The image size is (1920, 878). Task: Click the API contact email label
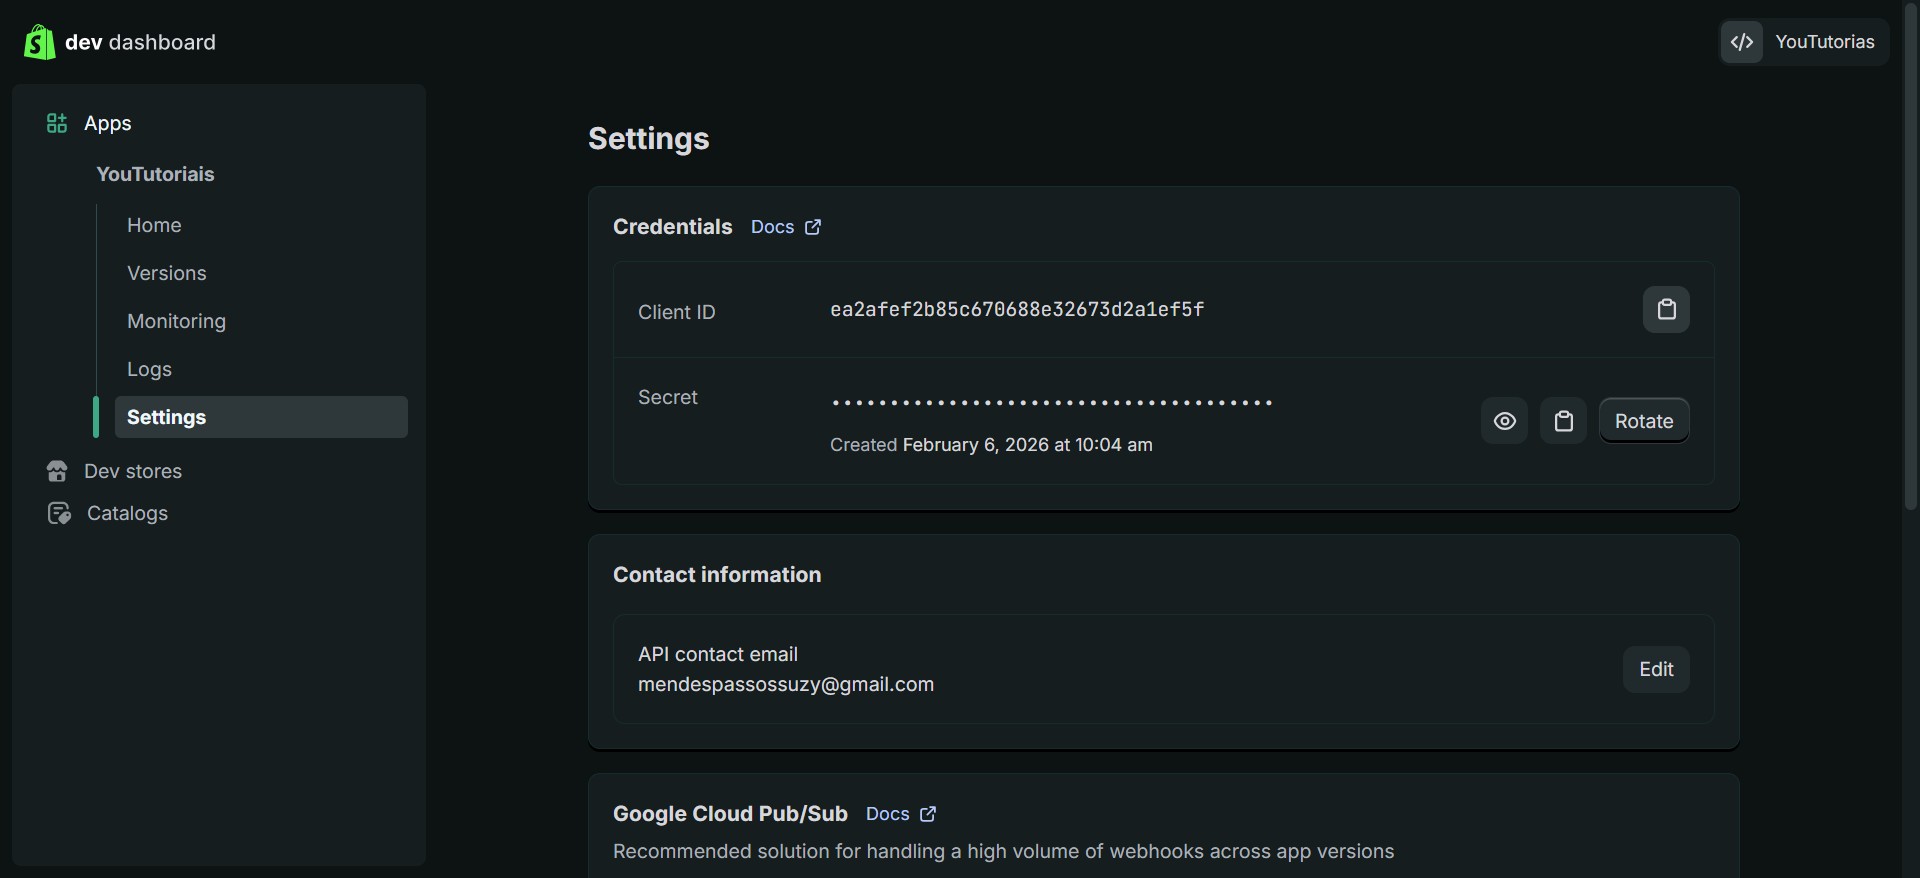pos(718,654)
